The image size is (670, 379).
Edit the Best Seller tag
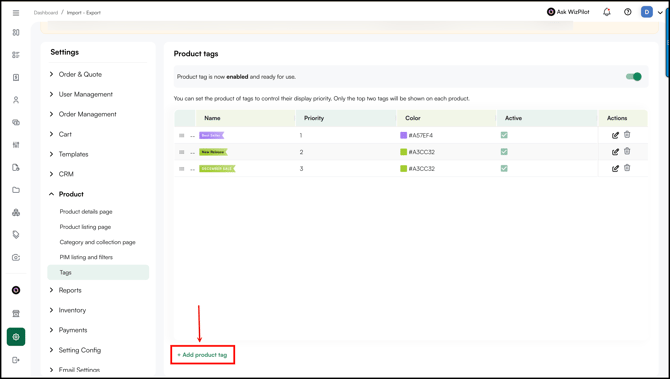point(615,135)
